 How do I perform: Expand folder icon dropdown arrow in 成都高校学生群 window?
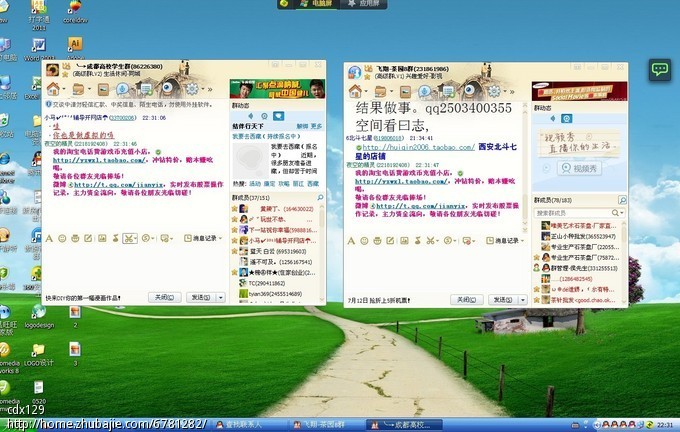89,90
